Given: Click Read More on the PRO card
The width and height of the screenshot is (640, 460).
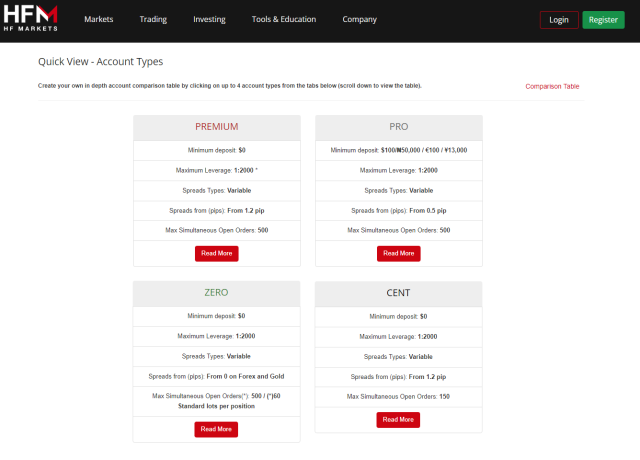Looking at the screenshot, I should (399, 253).
